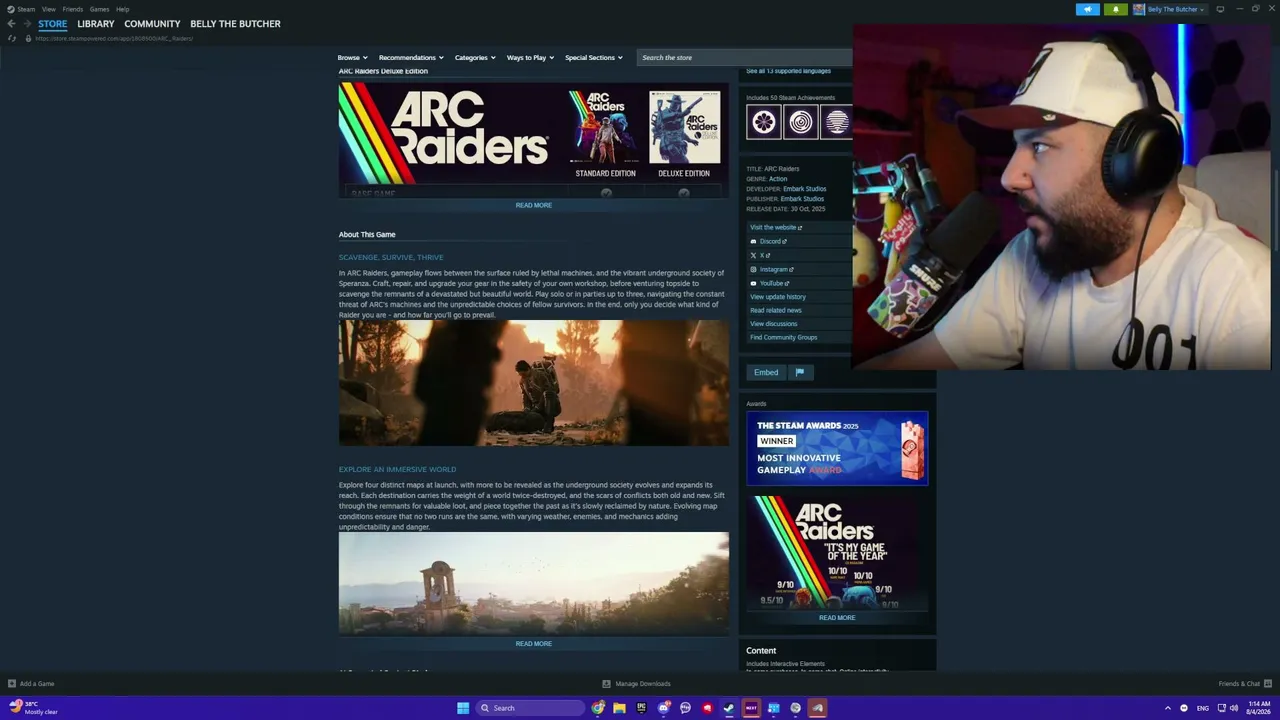Select the Deluxe Edition cover image
Viewport: 1280px width, 720px height.
[x=684, y=127]
